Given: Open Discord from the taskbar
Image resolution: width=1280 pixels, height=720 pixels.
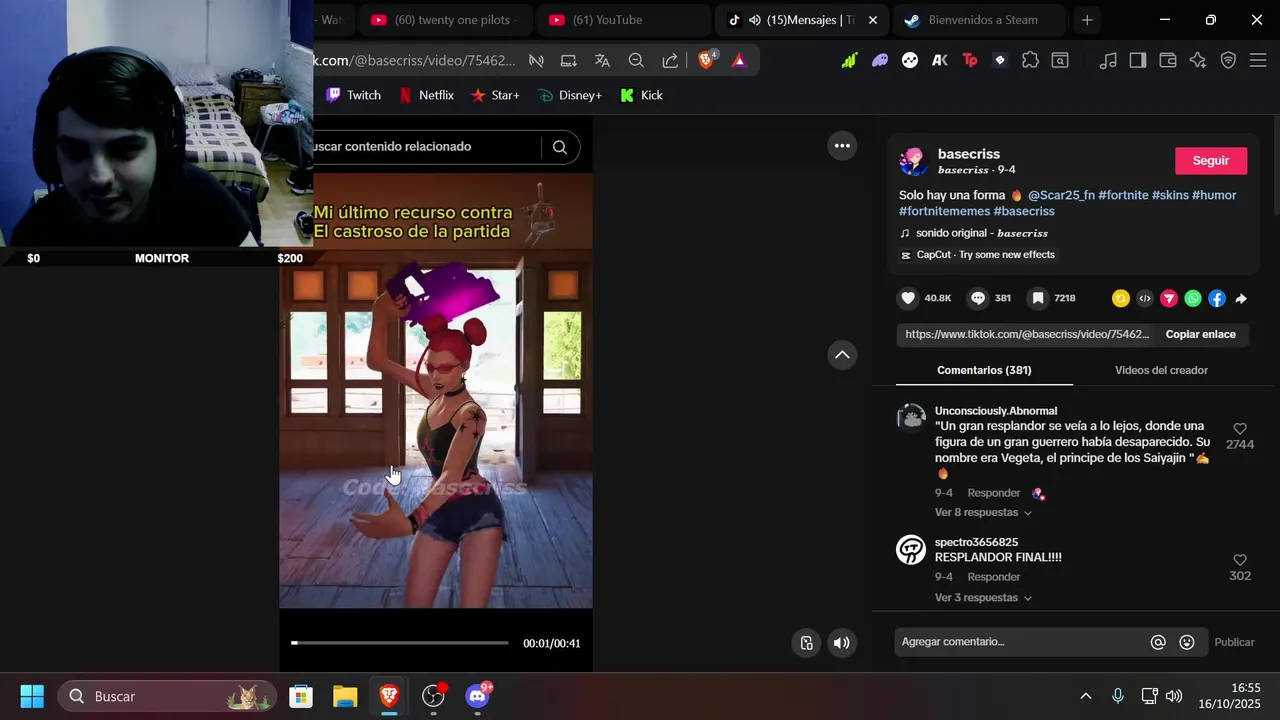Looking at the screenshot, I should click(x=478, y=696).
